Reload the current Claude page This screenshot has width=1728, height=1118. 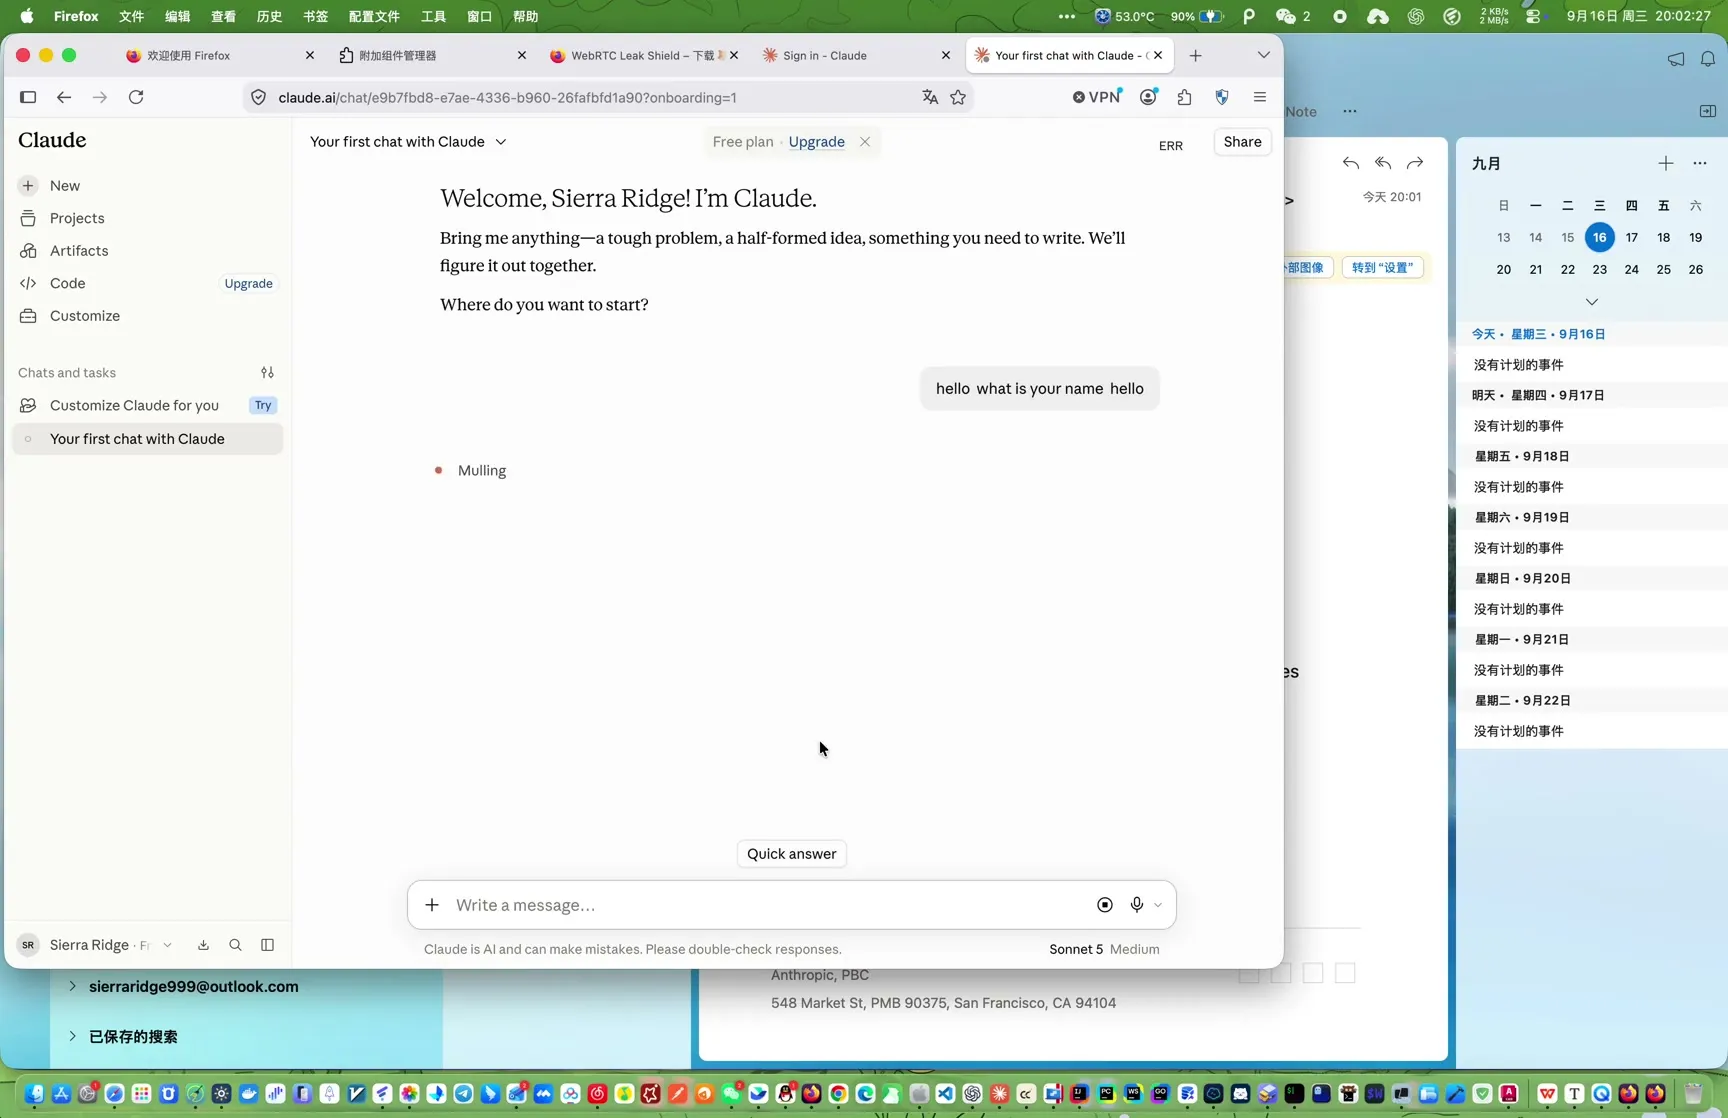136,97
